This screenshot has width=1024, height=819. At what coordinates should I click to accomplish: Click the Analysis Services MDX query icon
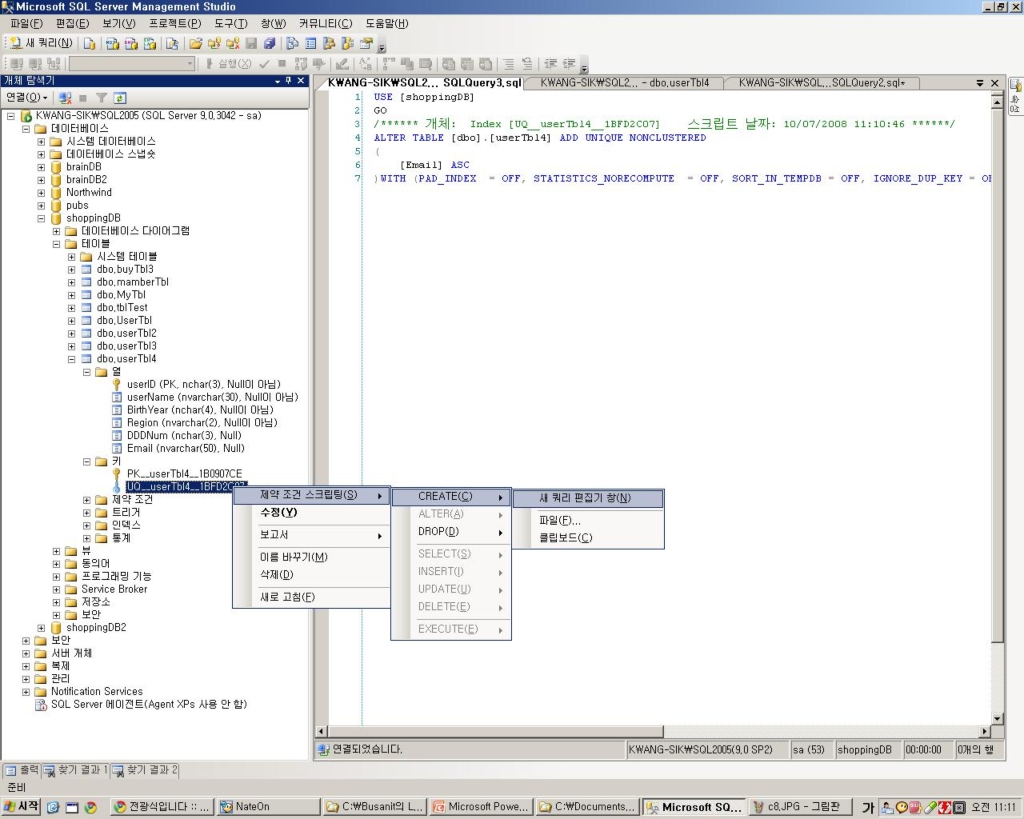coord(112,44)
